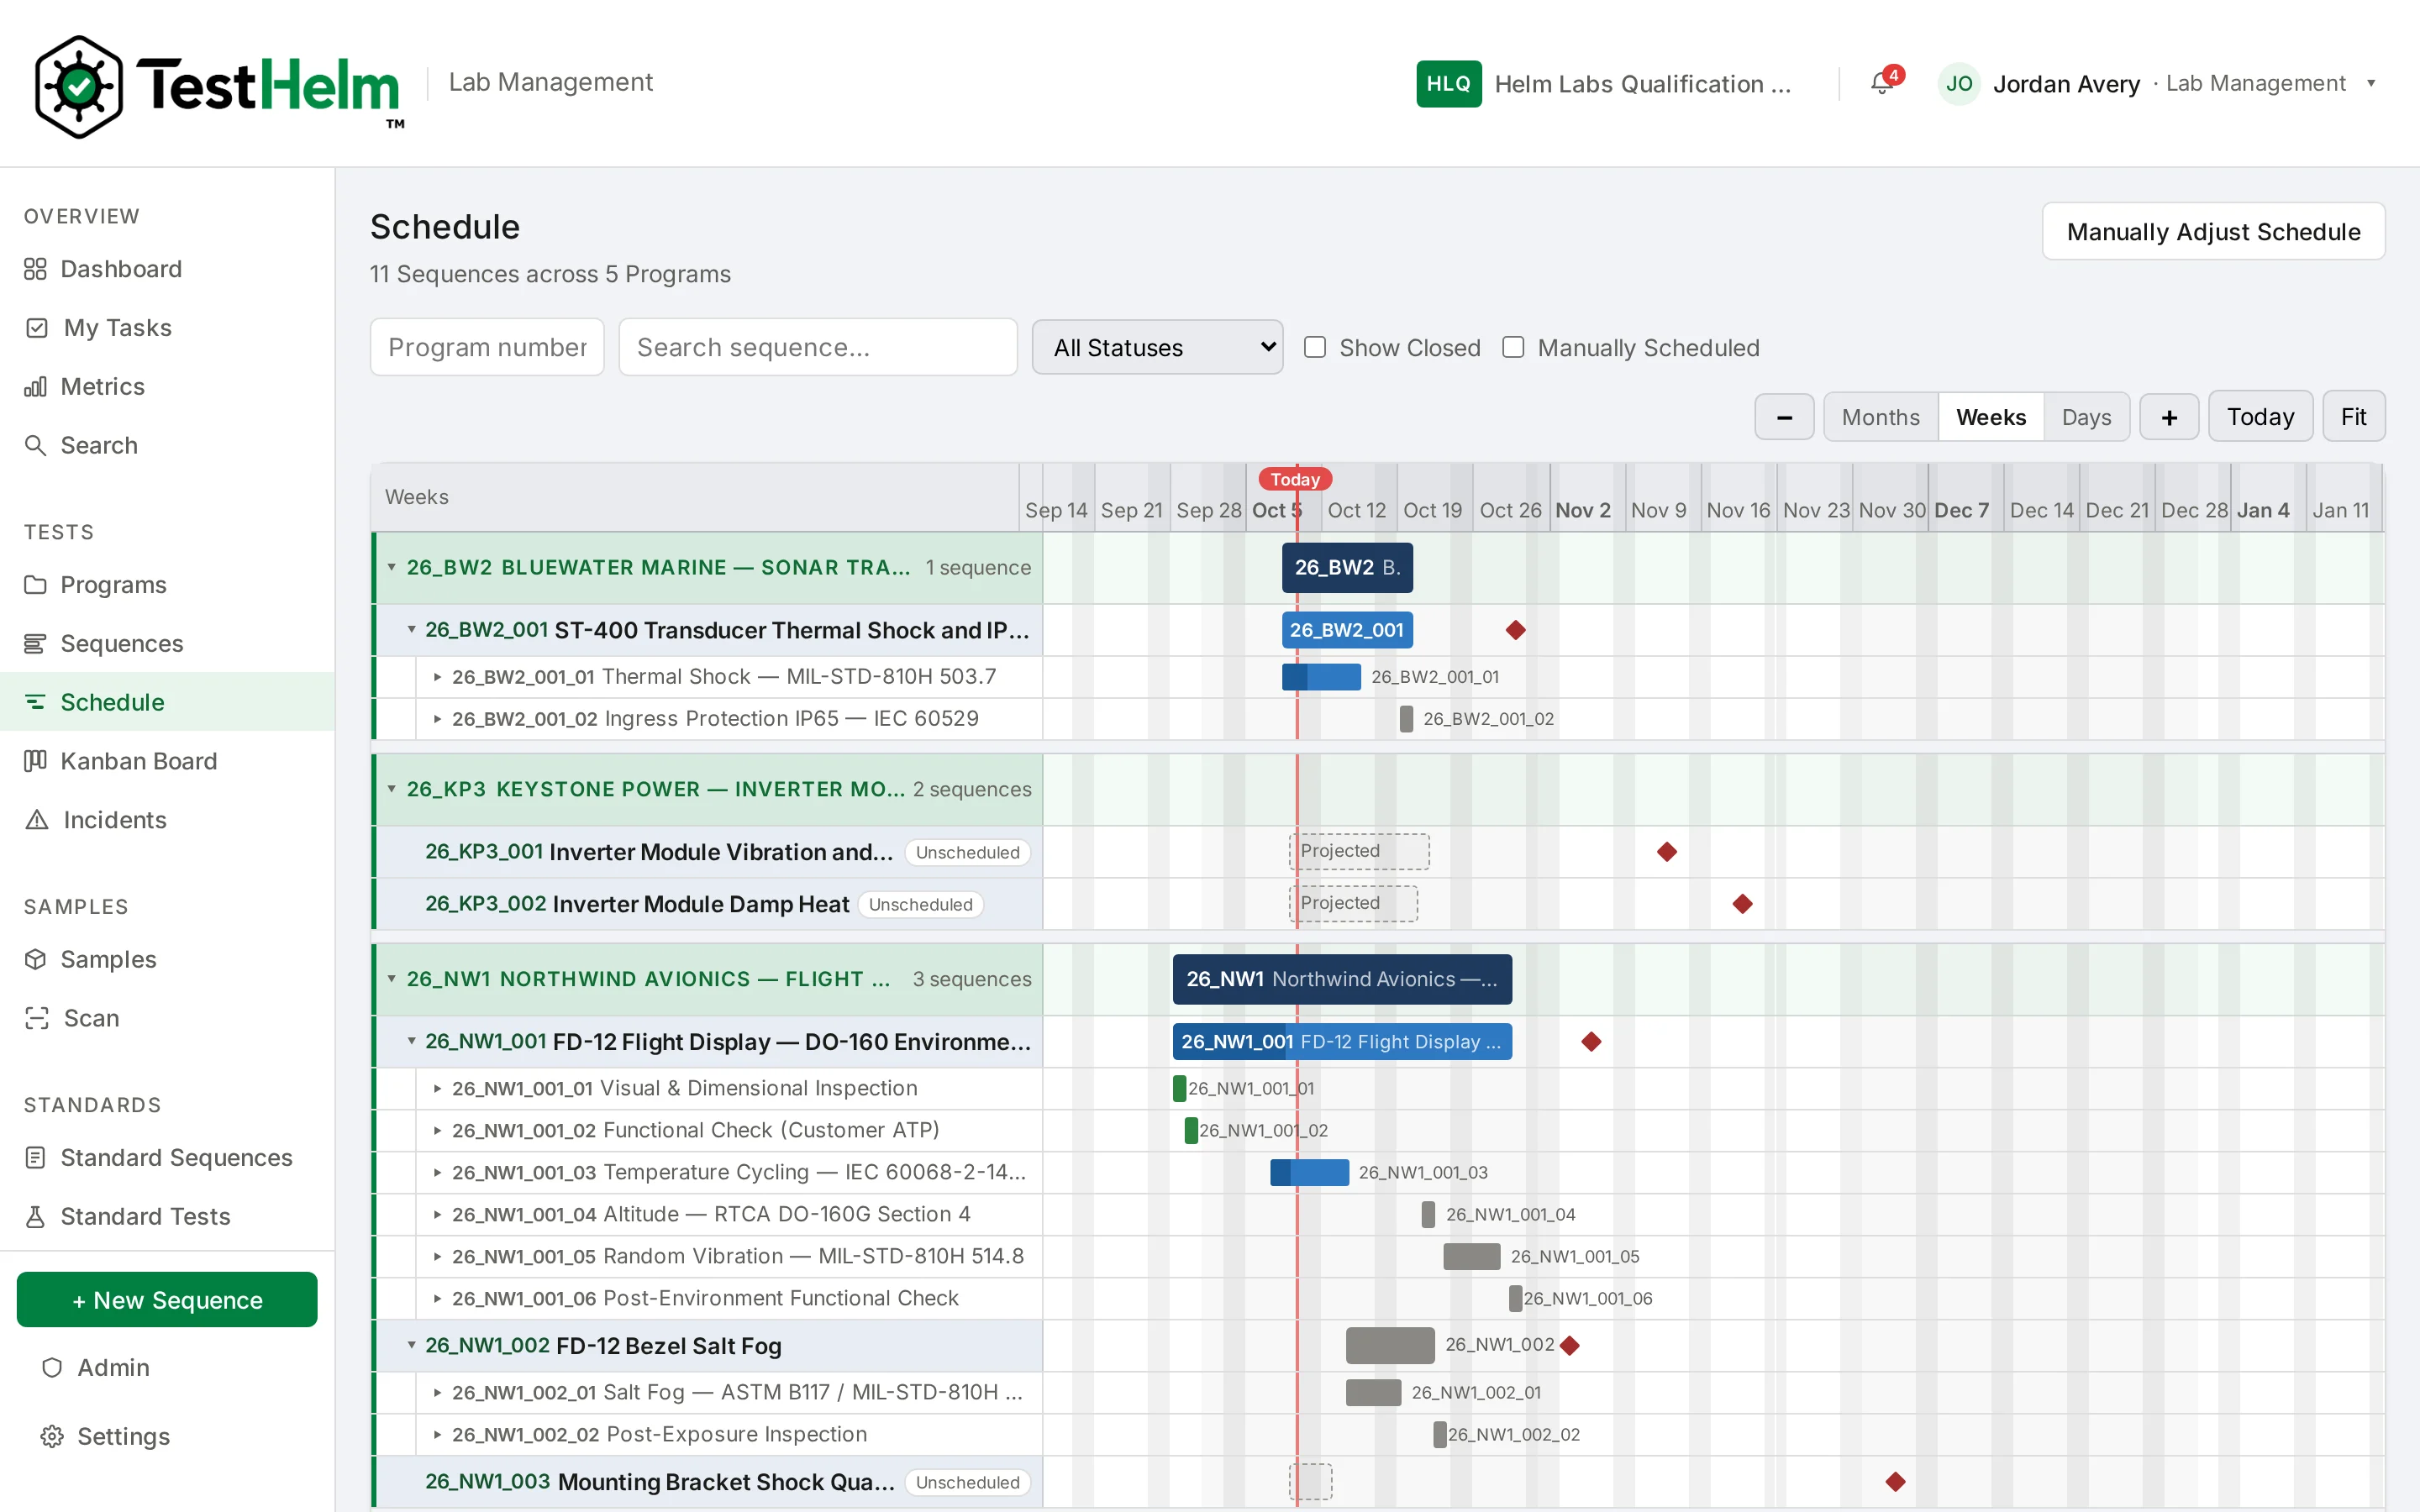This screenshot has height=1512, width=2420.
Task: Open notifications bell with badge
Action: coord(1884,83)
